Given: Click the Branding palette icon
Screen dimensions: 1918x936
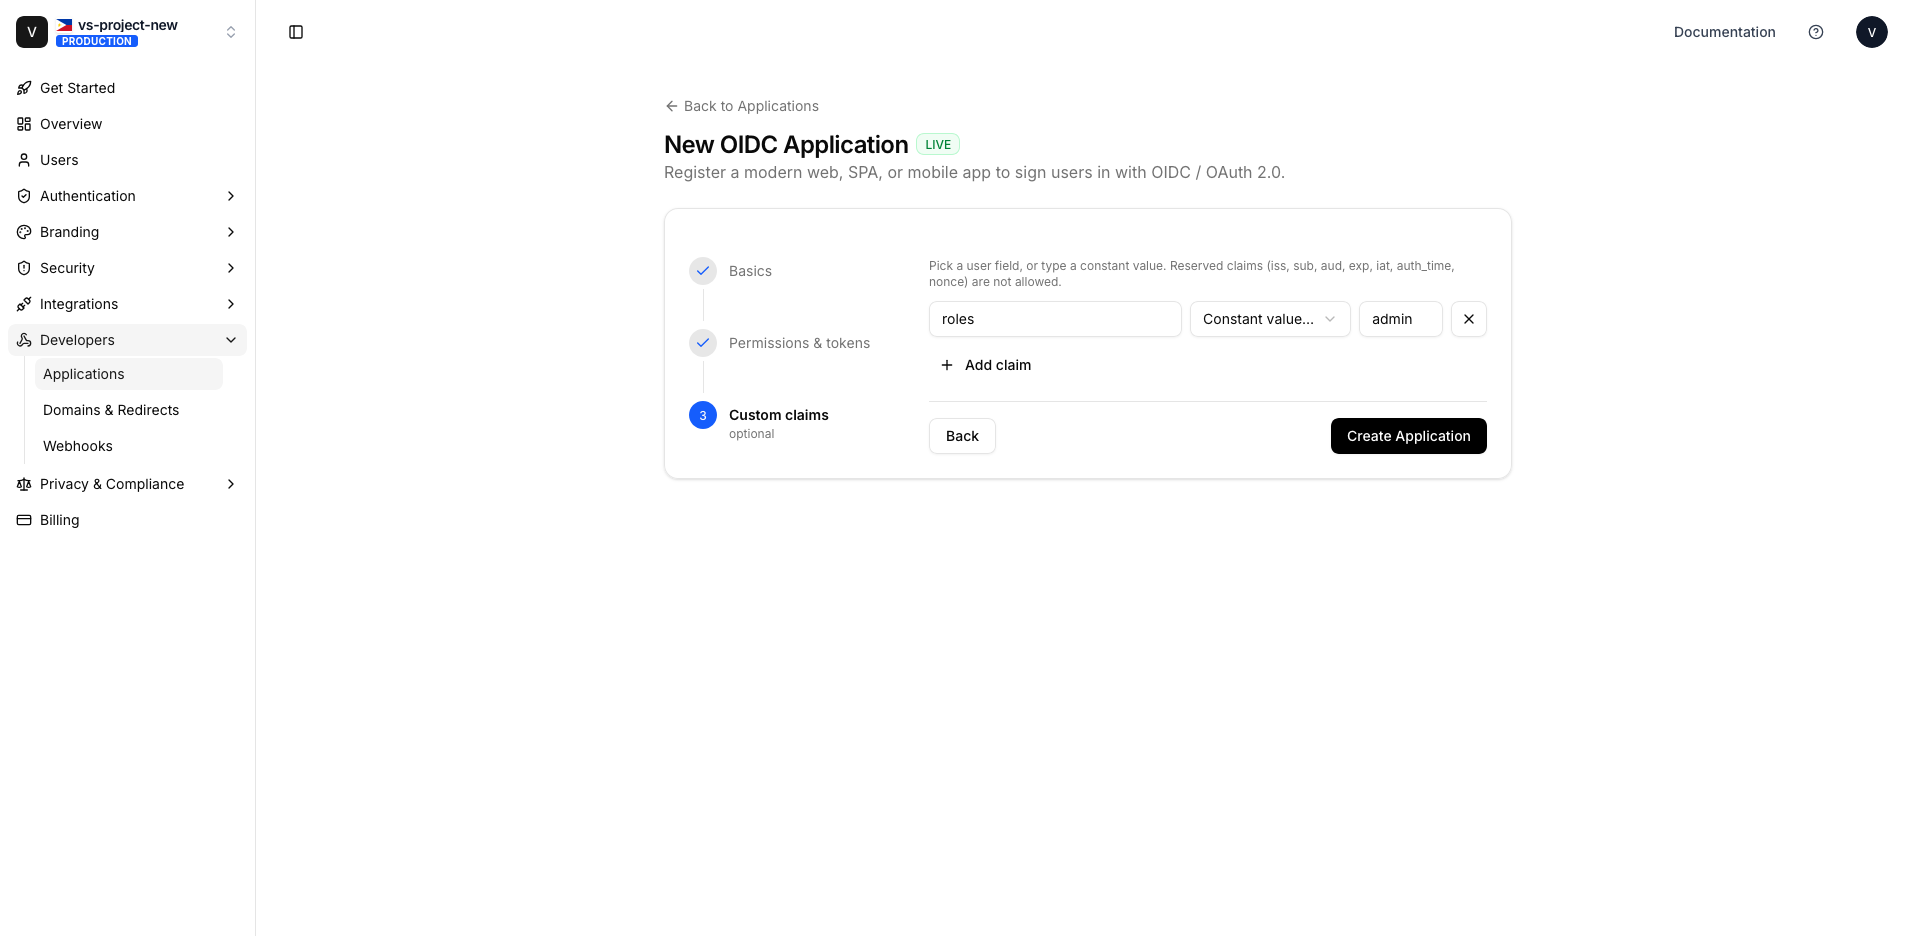Looking at the screenshot, I should (x=24, y=232).
